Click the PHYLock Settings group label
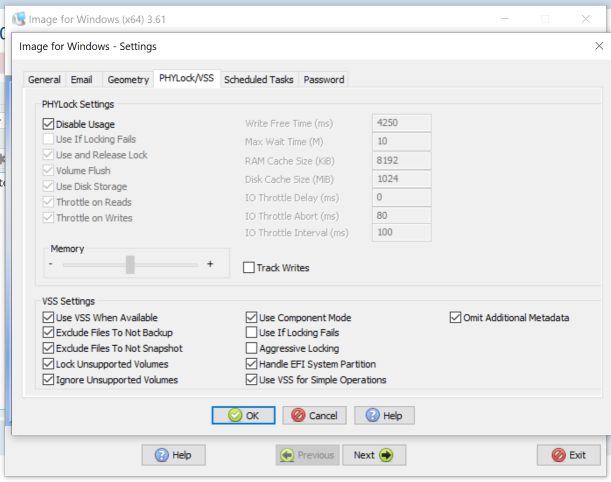611x482 pixels. click(x=78, y=104)
